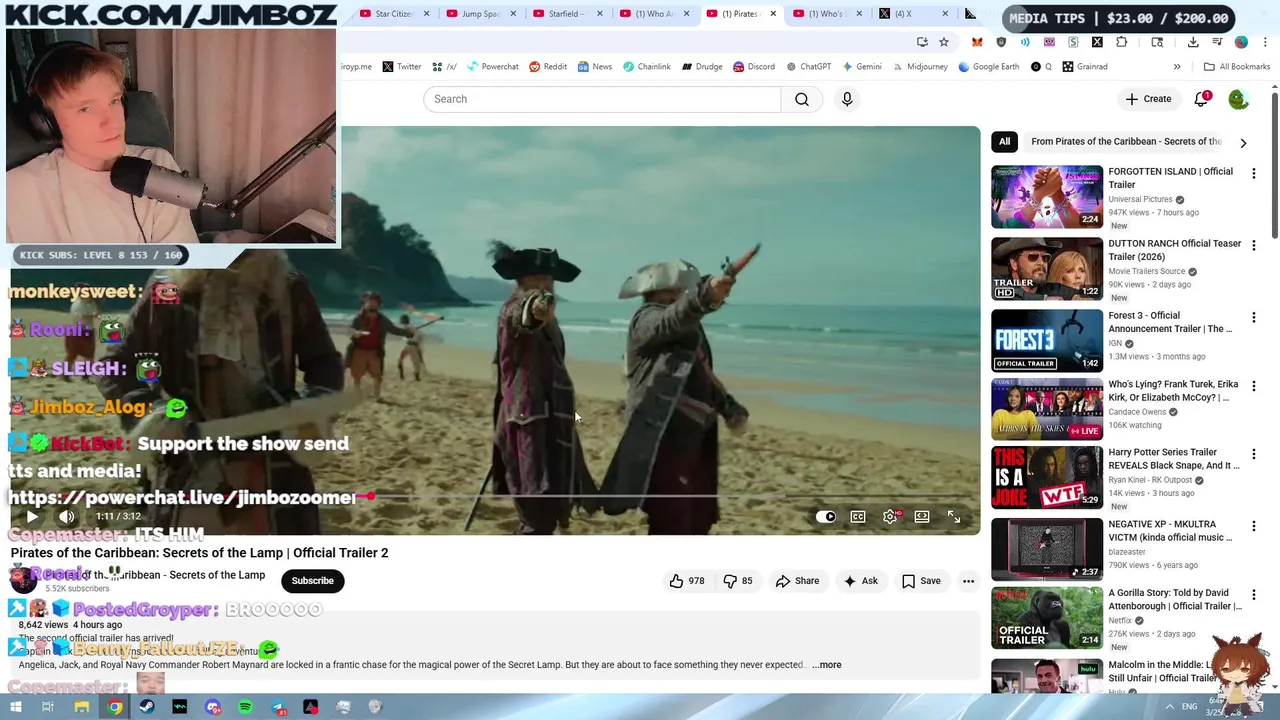Open the ChatGPT bookmark
The height and width of the screenshot is (720, 1280).
click(808, 67)
